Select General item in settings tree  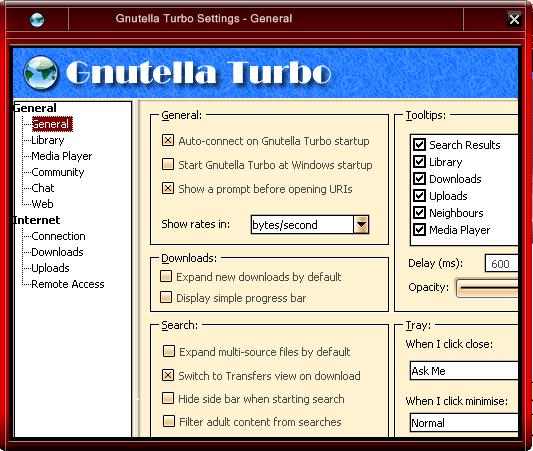click(52, 124)
